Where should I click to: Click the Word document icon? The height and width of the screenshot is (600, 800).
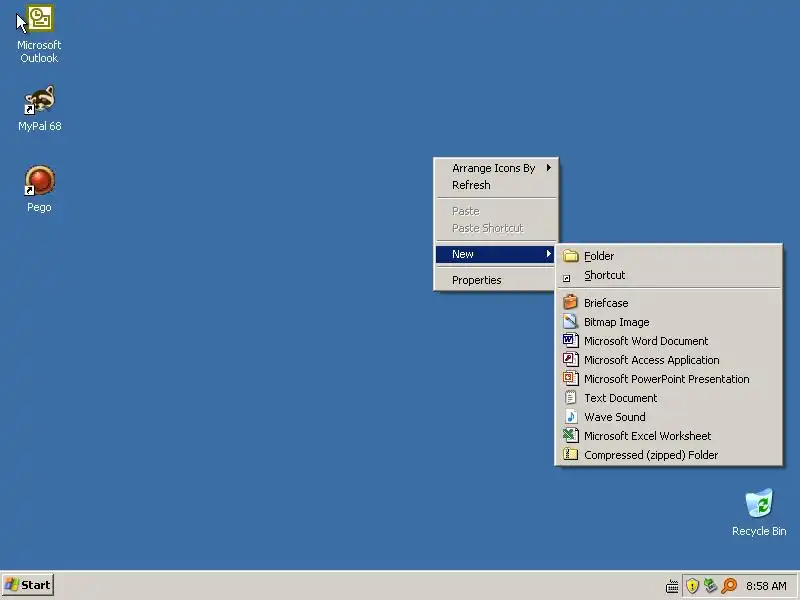(x=570, y=340)
